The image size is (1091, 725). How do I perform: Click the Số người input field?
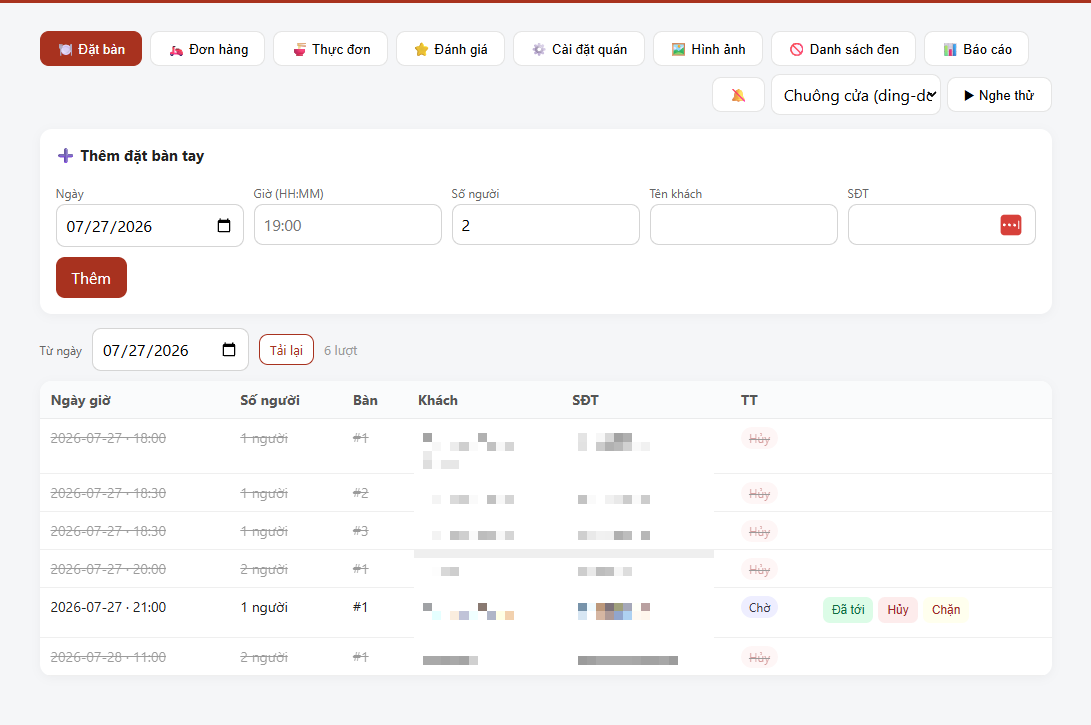click(x=546, y=225)
